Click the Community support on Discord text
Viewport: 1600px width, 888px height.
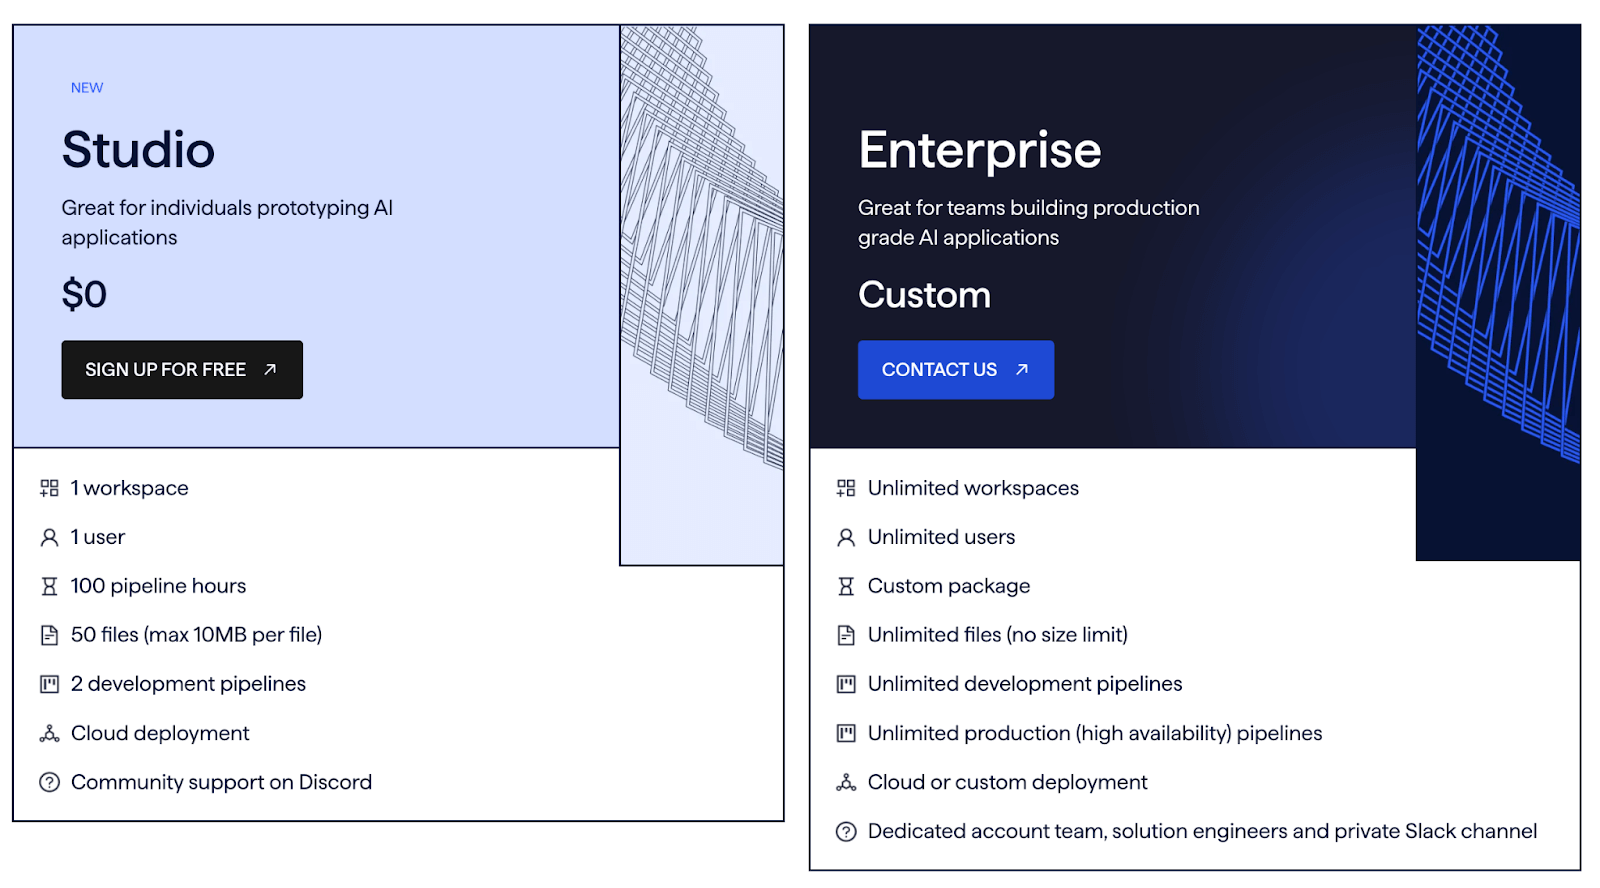[221, 783]
